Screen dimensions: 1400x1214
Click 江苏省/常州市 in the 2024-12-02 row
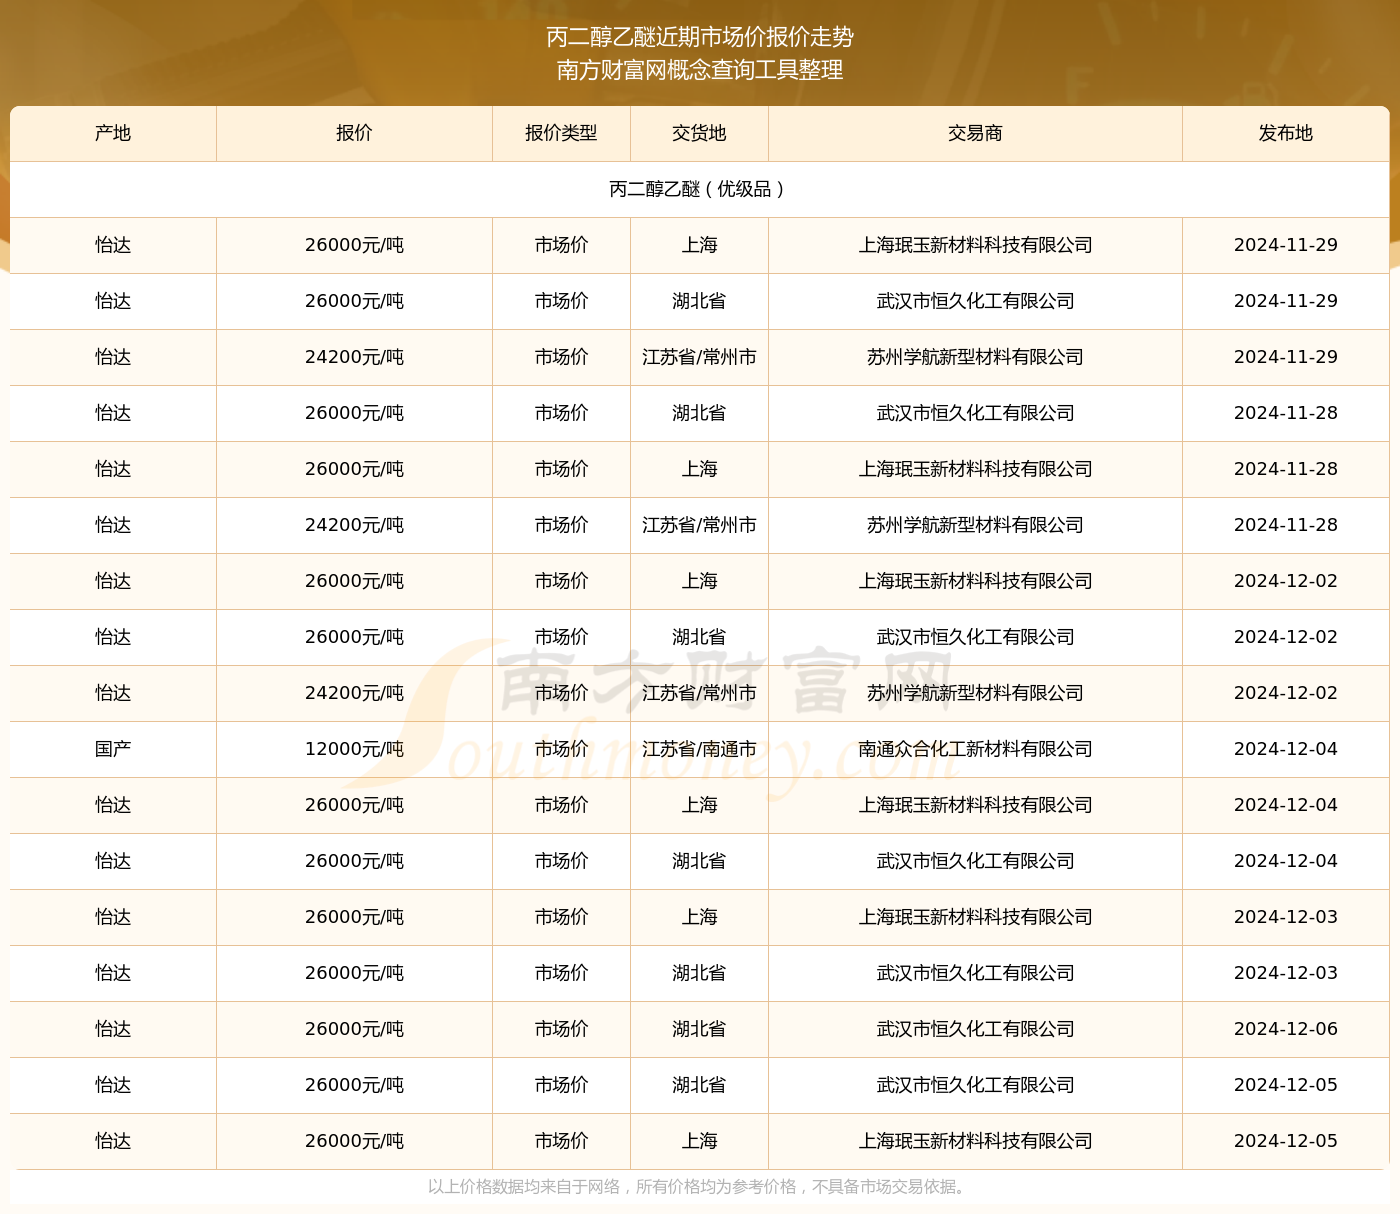(x=699, y=693)
